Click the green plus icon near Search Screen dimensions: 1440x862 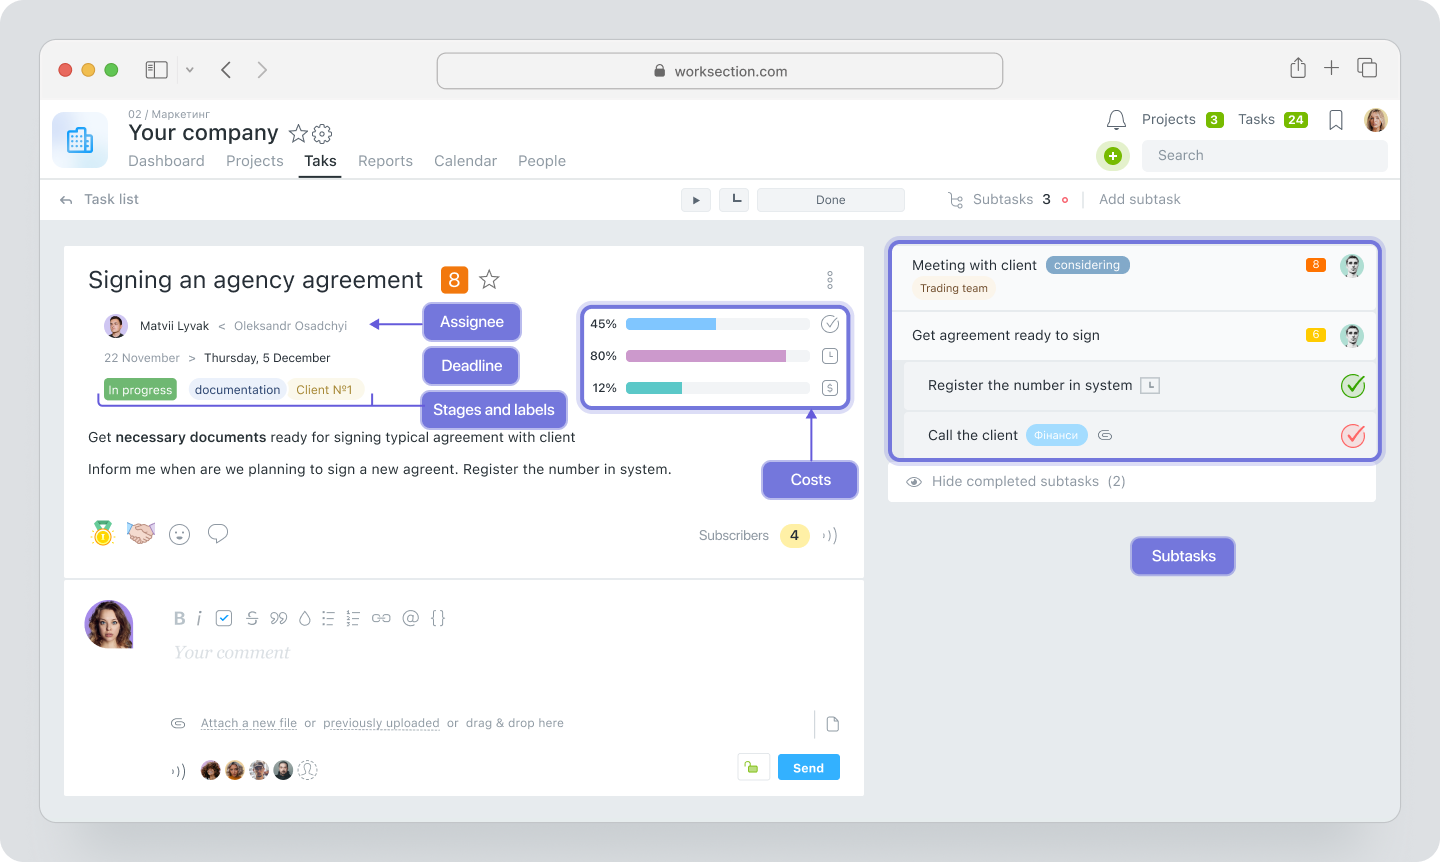[x=1113, y=156]
